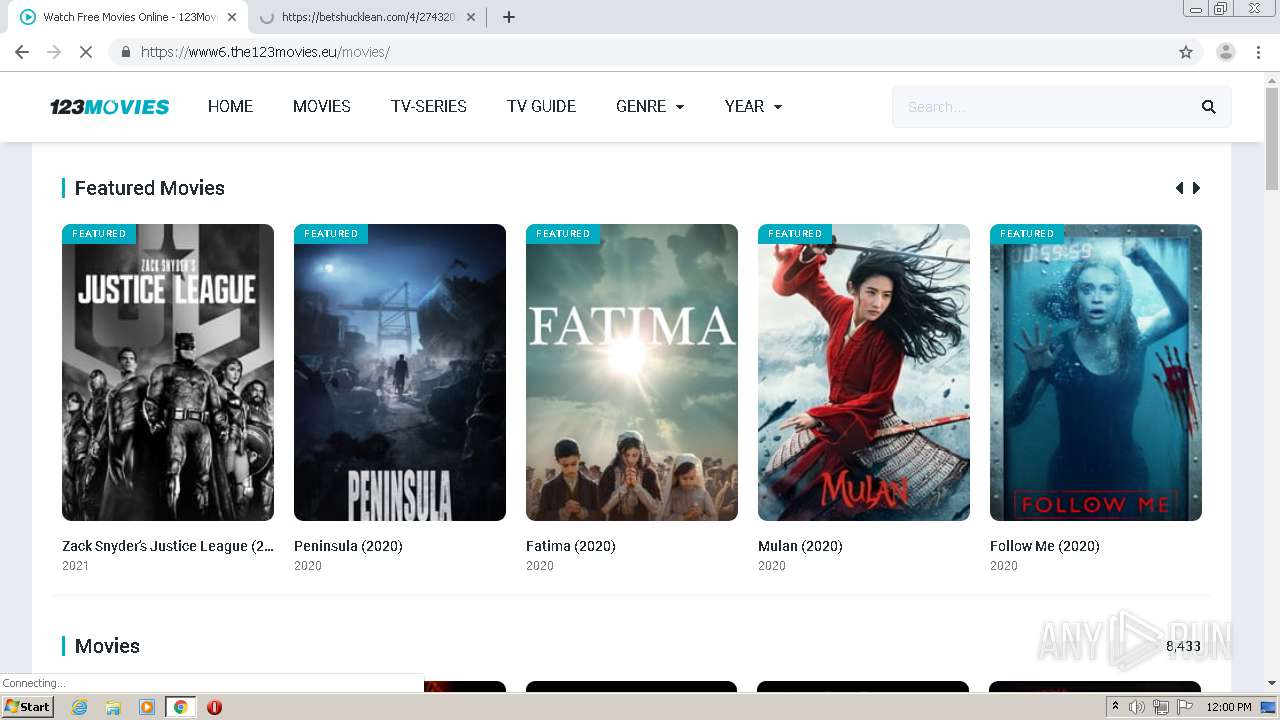Show hidden tray icons arrow
This screenshot has height=720, width=1280.
[x=1115, y=707]
